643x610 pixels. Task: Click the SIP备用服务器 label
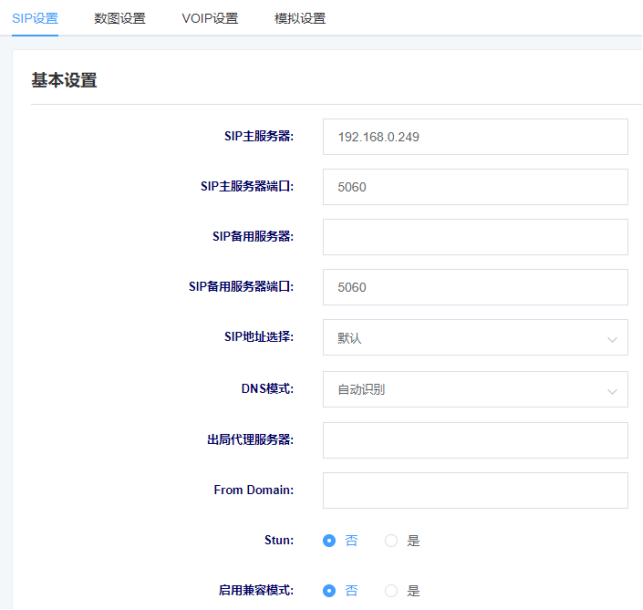[253, 236]
